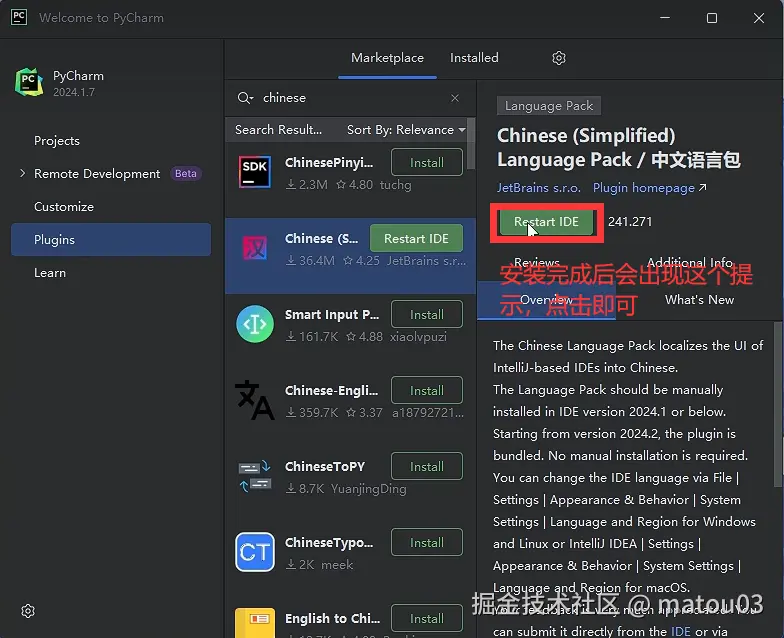This screenshot has height=638, width=784.
Task: Open the Reviews tab
Action: click(x=536, y=262)
